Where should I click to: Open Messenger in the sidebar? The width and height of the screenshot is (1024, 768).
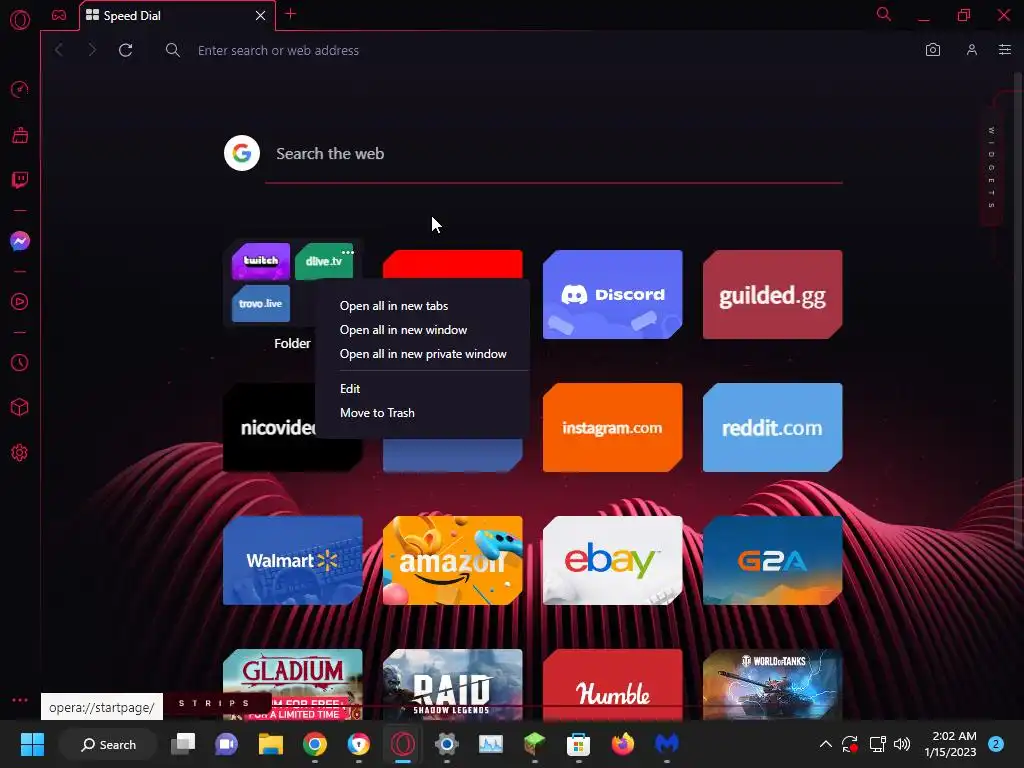click(20, 241)
